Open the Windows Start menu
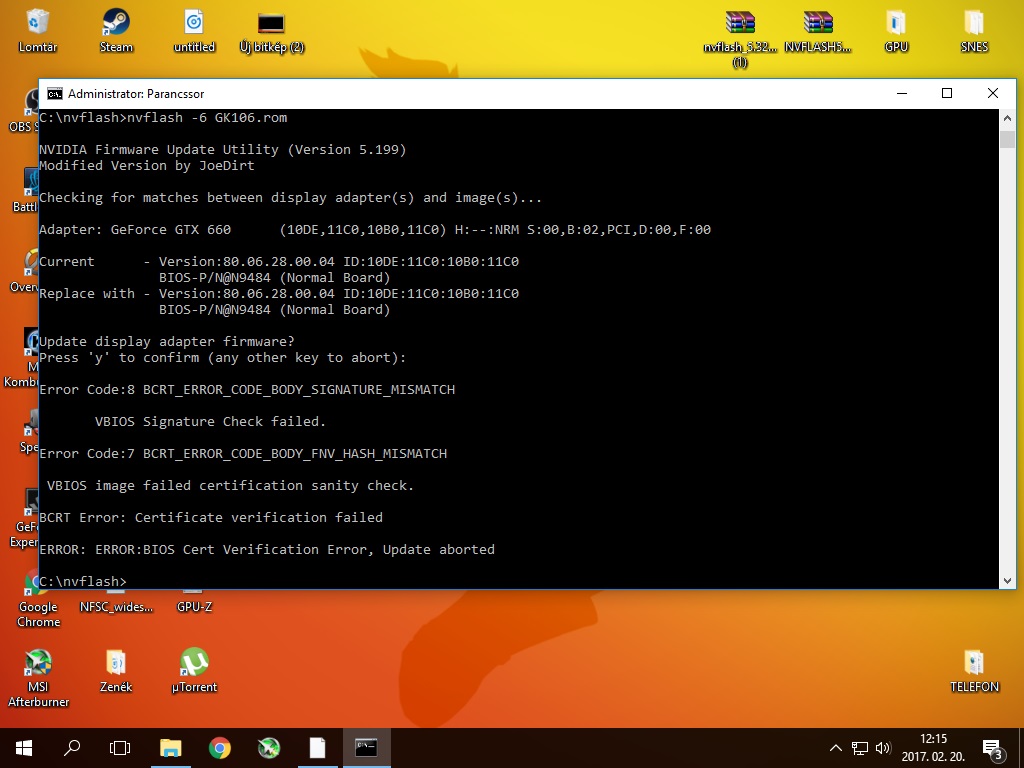1024x768 pixels. click(24, 748)
